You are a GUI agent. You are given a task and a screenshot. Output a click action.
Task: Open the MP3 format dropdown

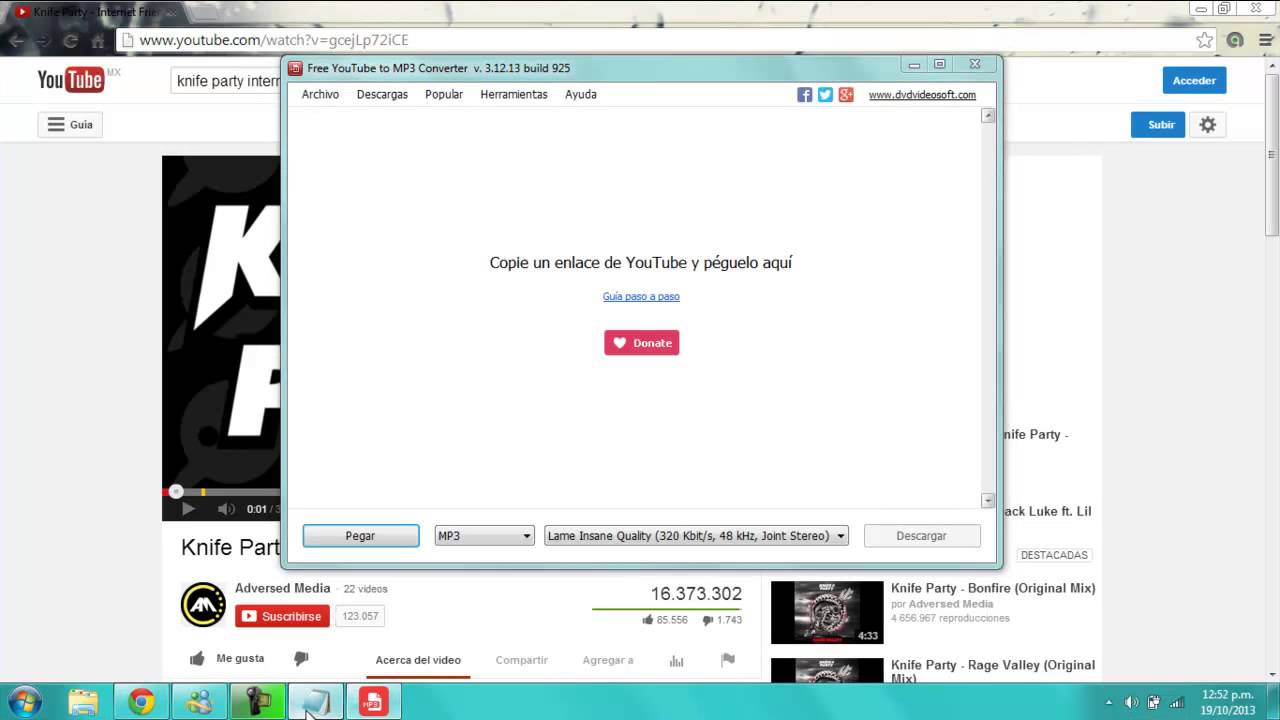(484, 536)
